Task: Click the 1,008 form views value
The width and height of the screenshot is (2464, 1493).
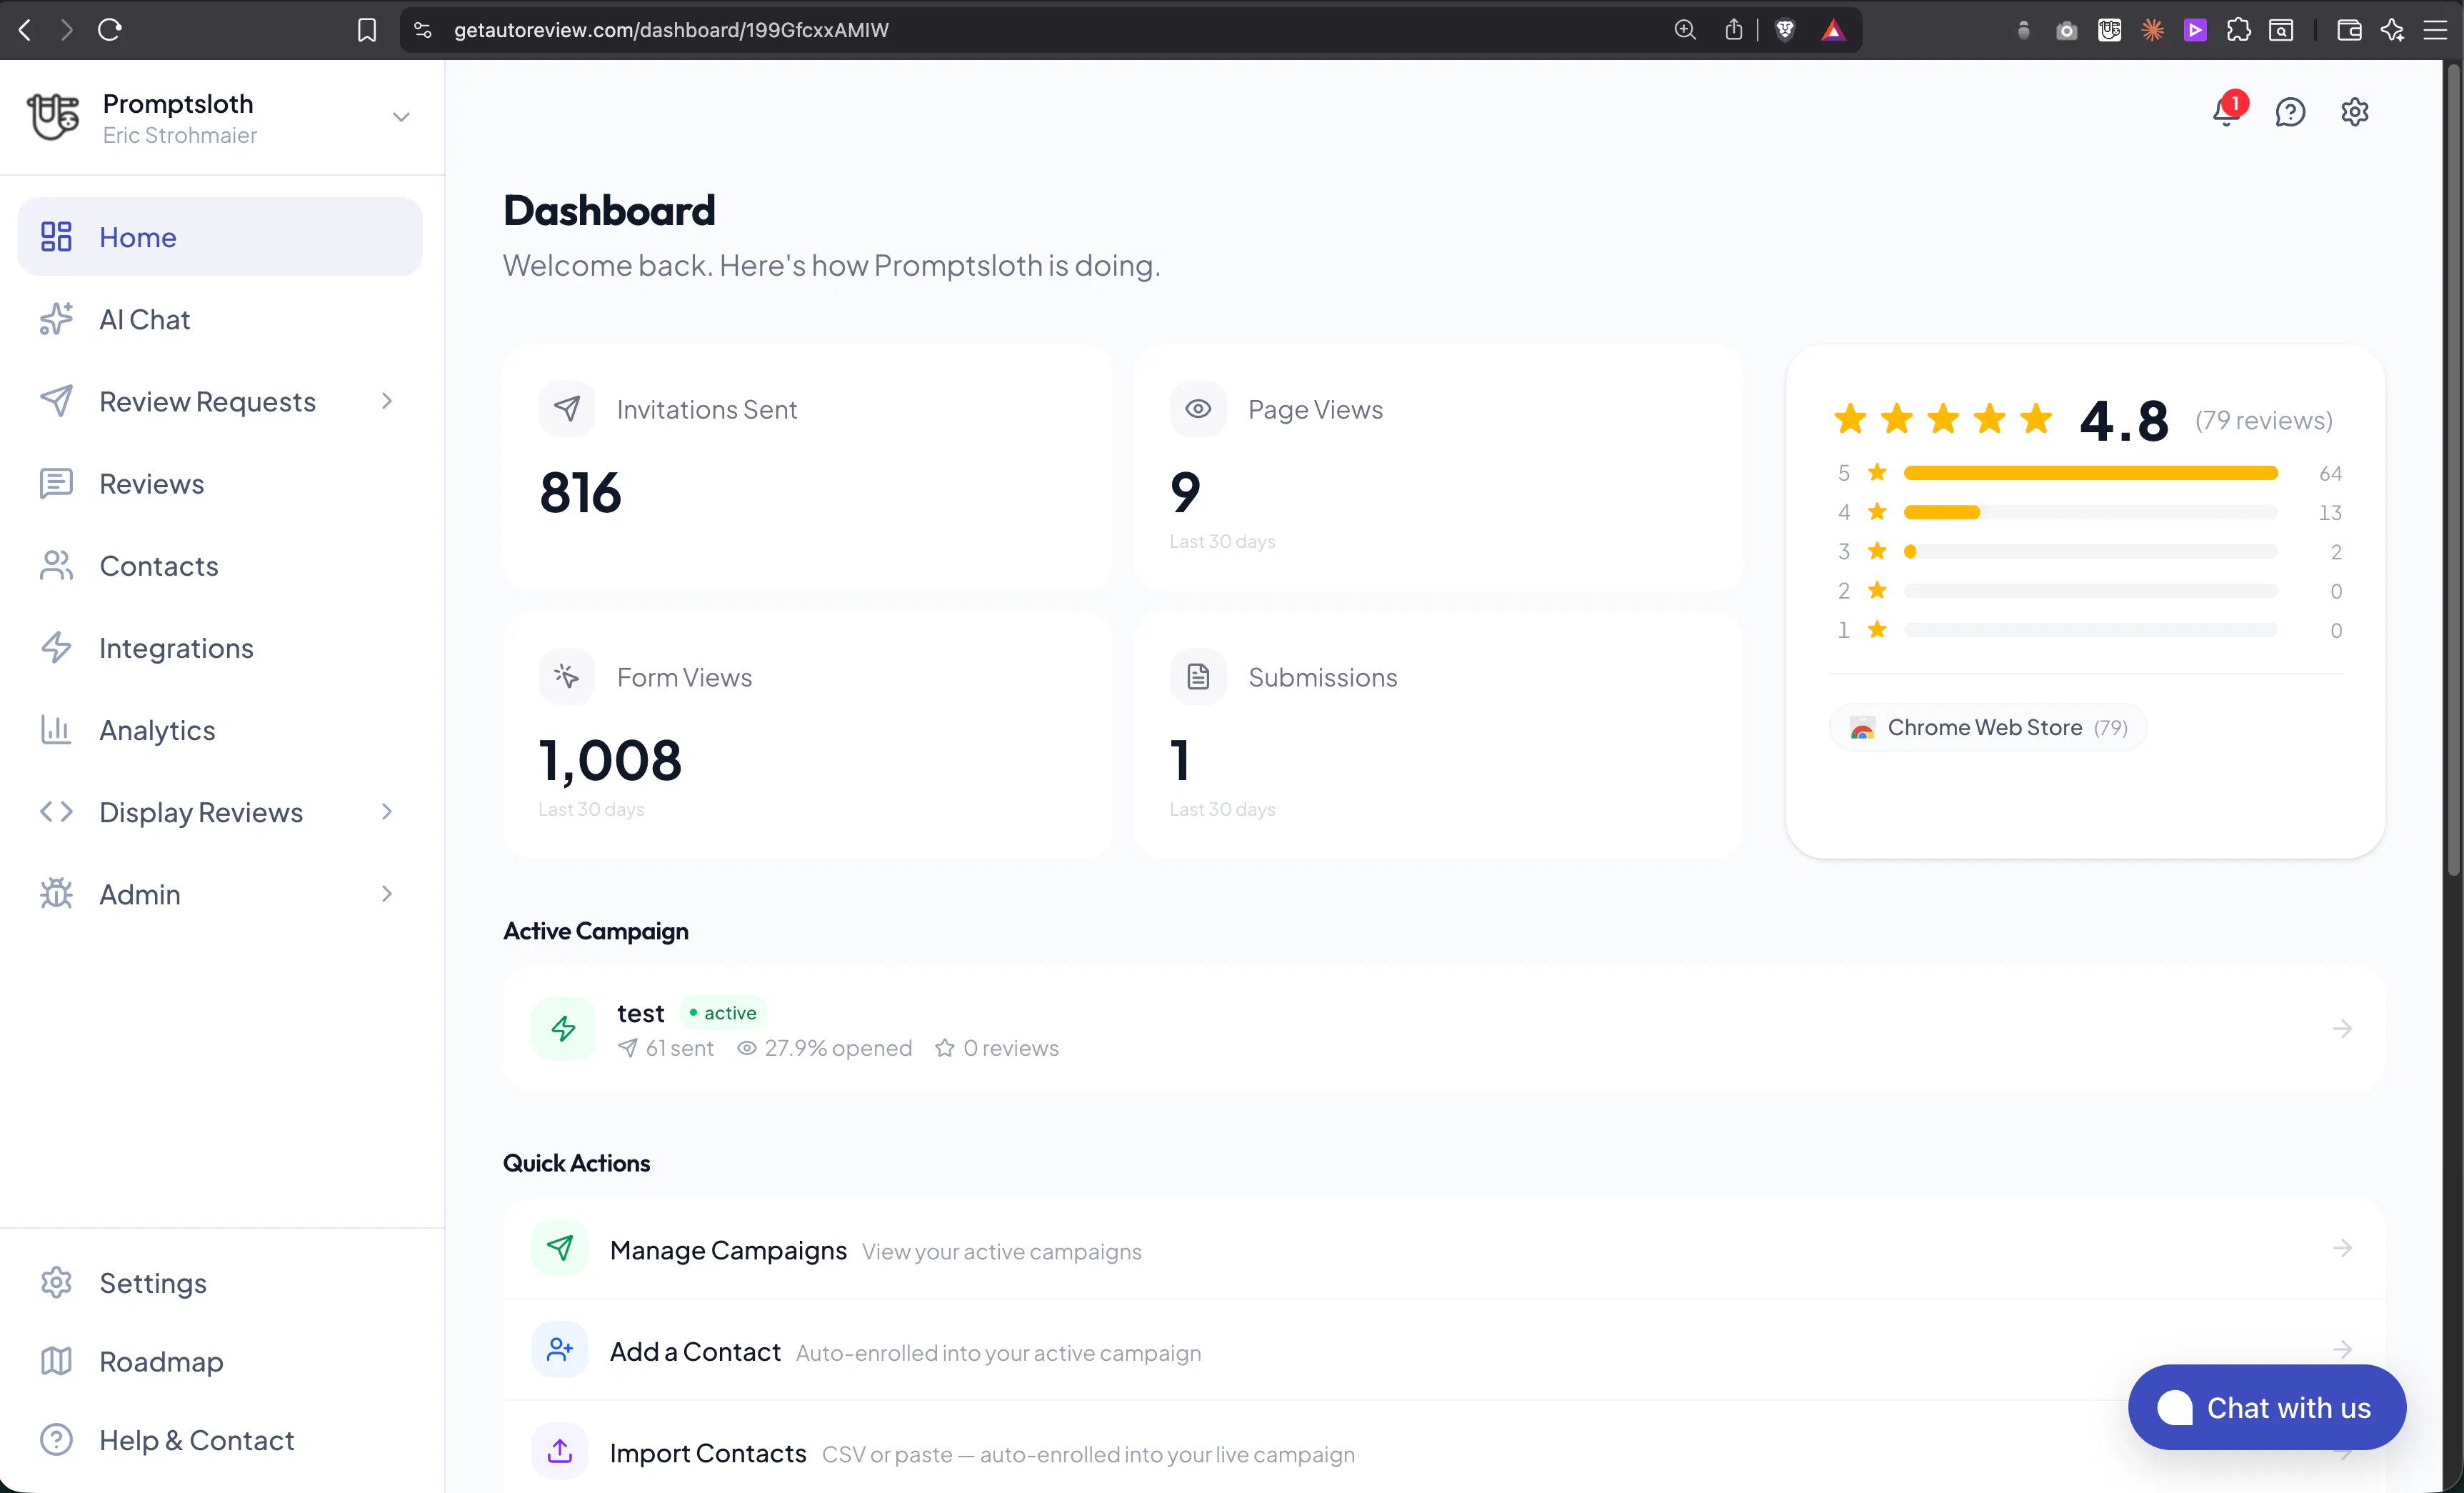Action: coord(610,761)
